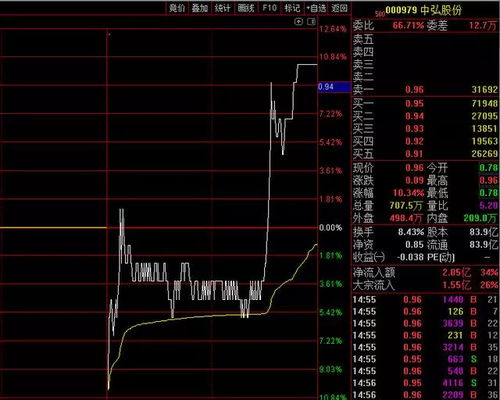Select the 叠加 overlay tool
The image size is (500, 400).
point(200,8)
